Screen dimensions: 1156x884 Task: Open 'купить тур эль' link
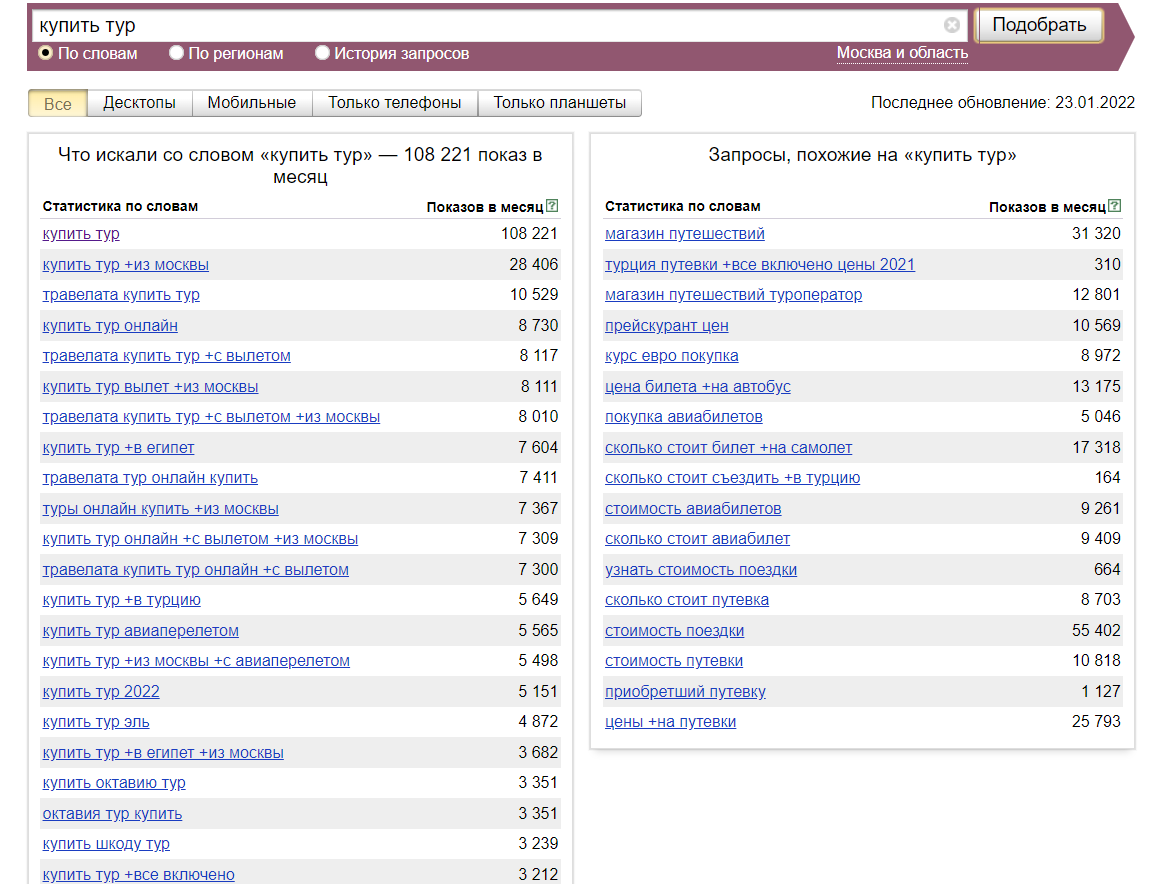pos(96,723)
